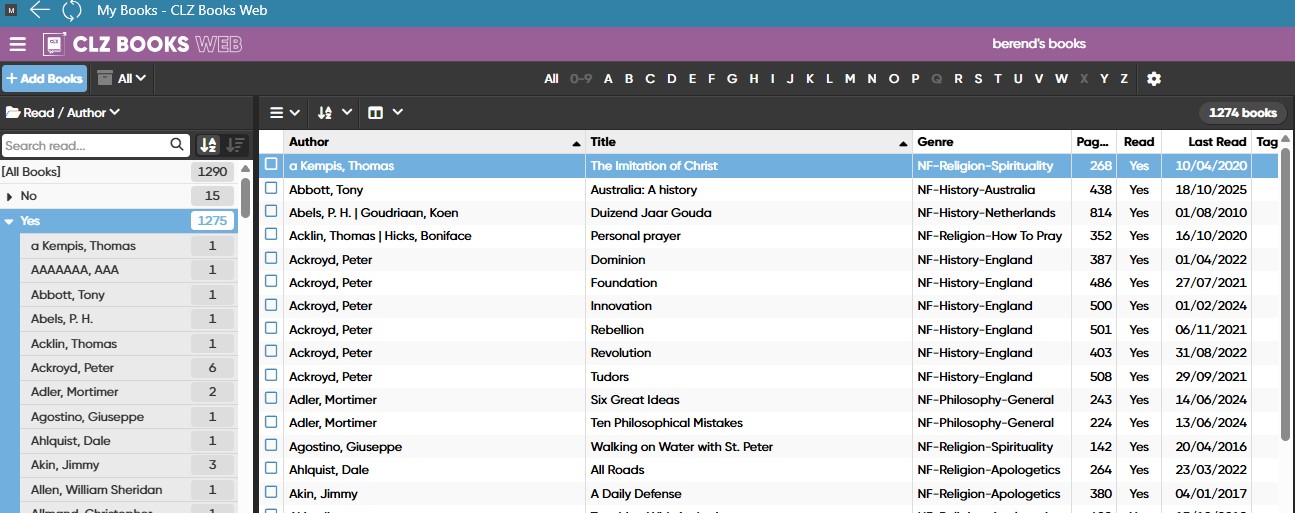Image resolution: width=1295 pixels, height=513 pixels.
Task: Select the checkbox beside Personal prayer
Action: 271,236
